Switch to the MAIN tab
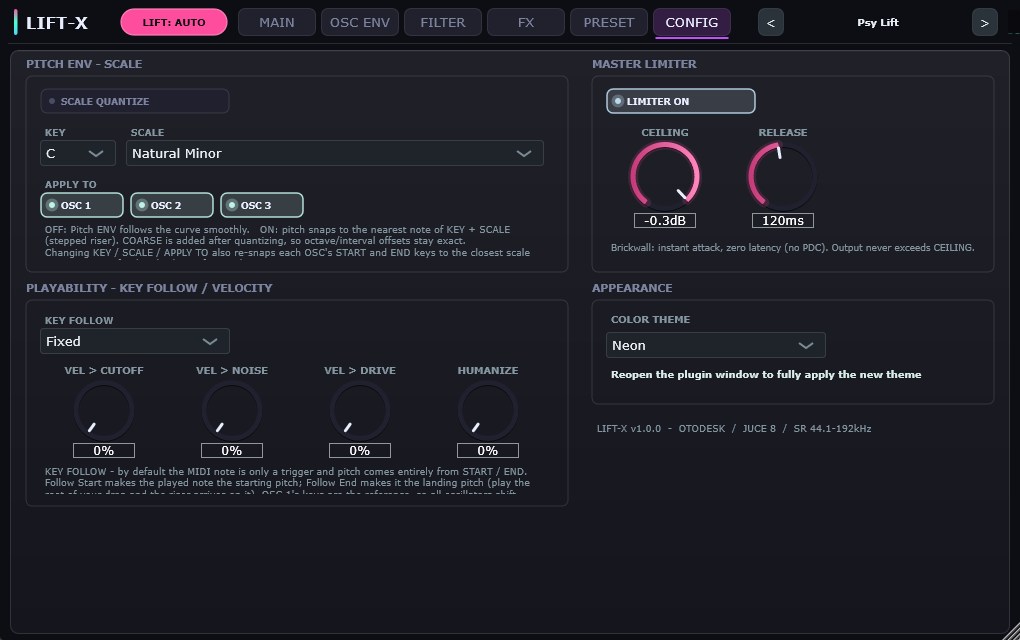1020x640 pixels. 276,23
